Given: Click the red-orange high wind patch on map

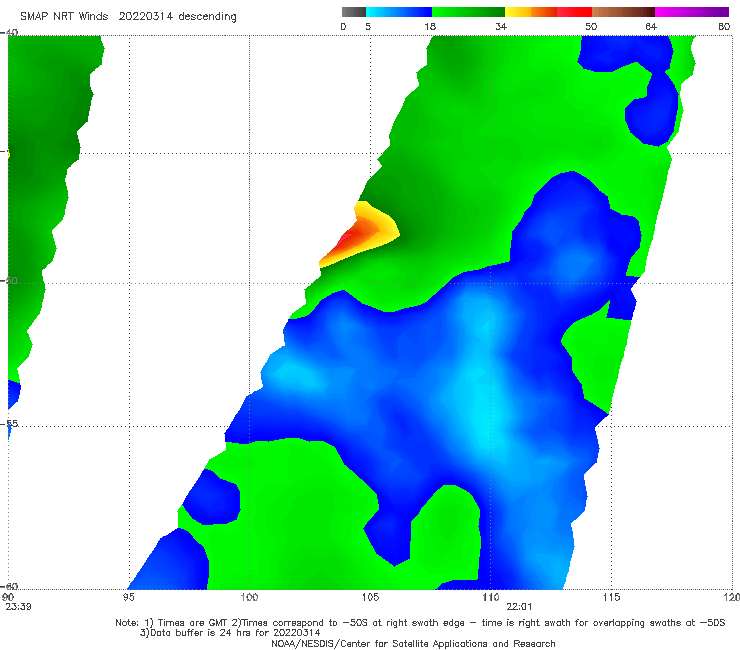Looking at the screenshot, I should pos(361,236).
